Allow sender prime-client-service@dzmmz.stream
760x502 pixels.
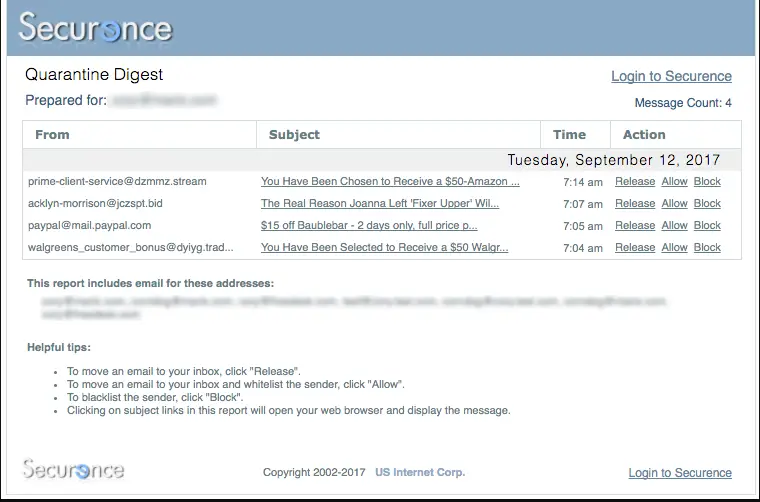pyautogui.click(x=674, y=181)
